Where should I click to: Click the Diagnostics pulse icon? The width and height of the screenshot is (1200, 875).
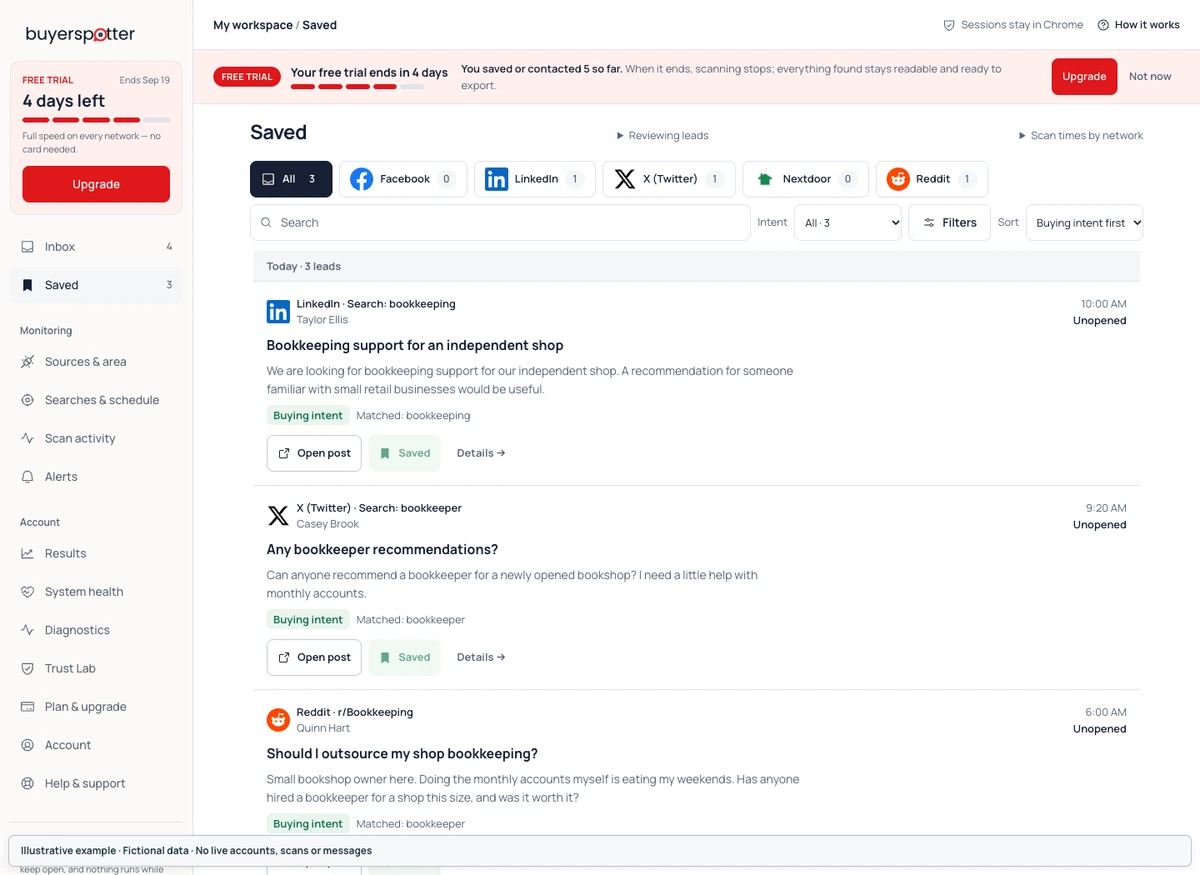[x=28, y=630]
